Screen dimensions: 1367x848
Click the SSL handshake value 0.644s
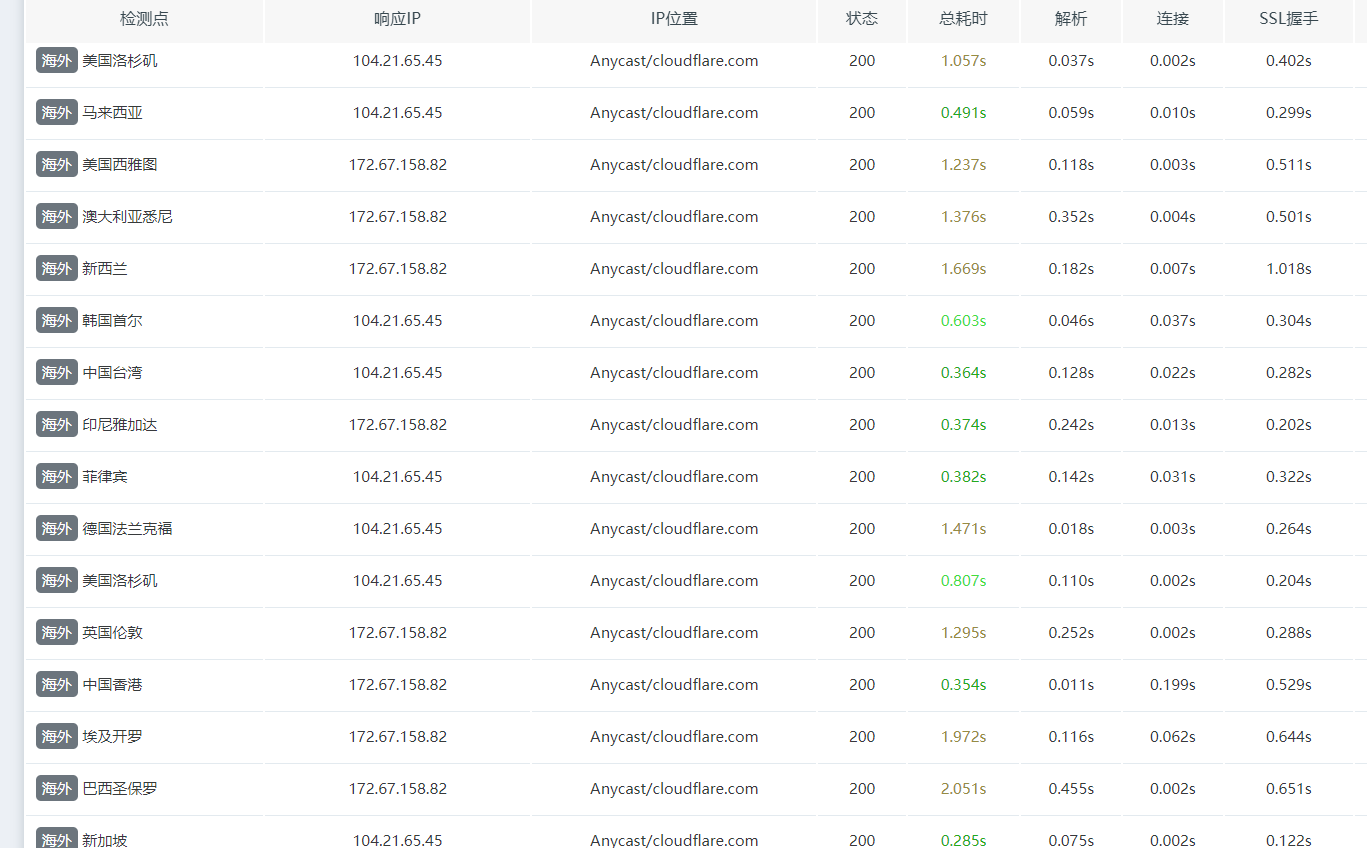pos(1289,737)
